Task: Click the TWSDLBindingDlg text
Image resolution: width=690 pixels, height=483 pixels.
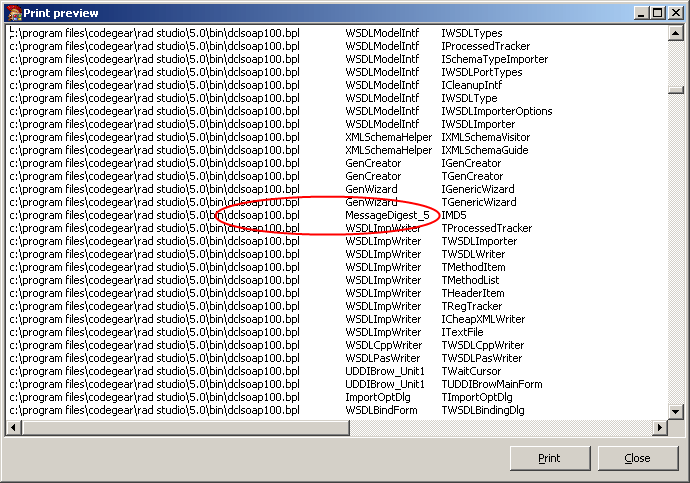Action: pos(483,410)
